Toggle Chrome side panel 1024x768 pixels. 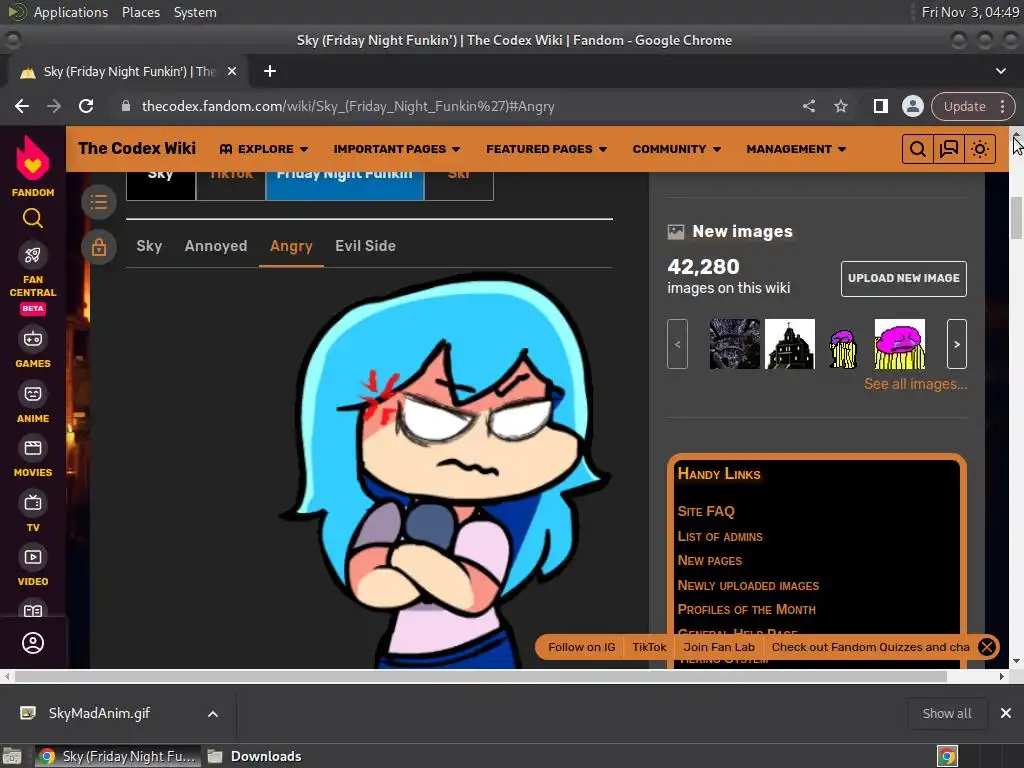pyautogui.click(x=880, y=106)
